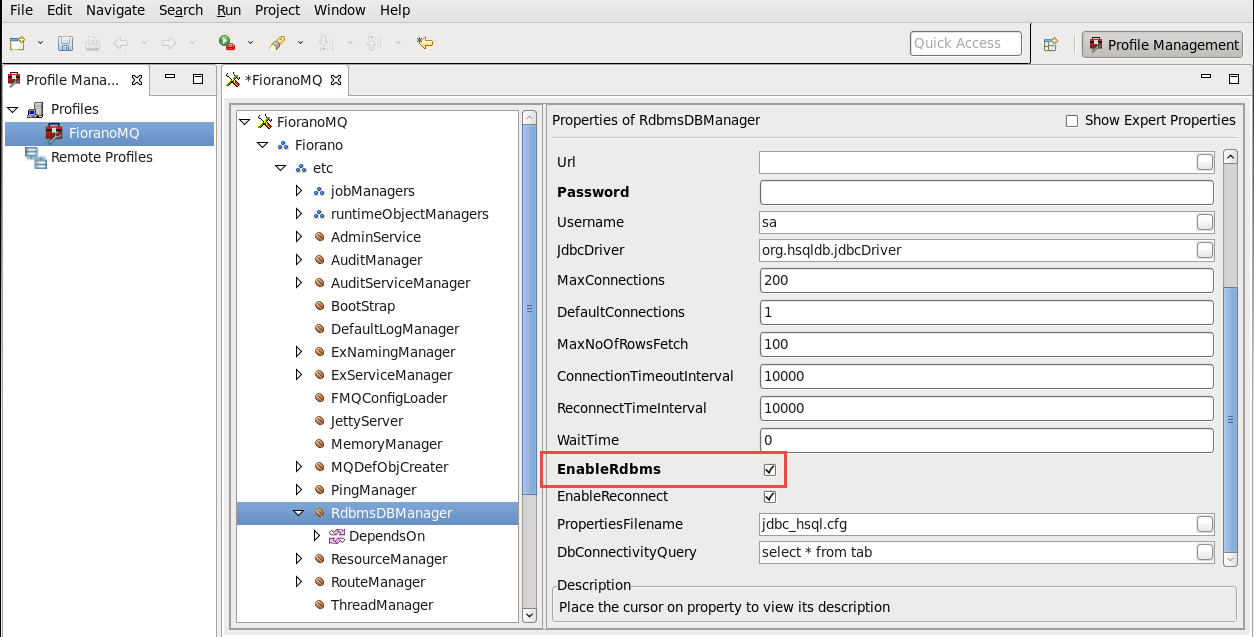This screenshot has height=637, width=1254.
Task: Maximize the editor area
Action: coord(1235,79)
